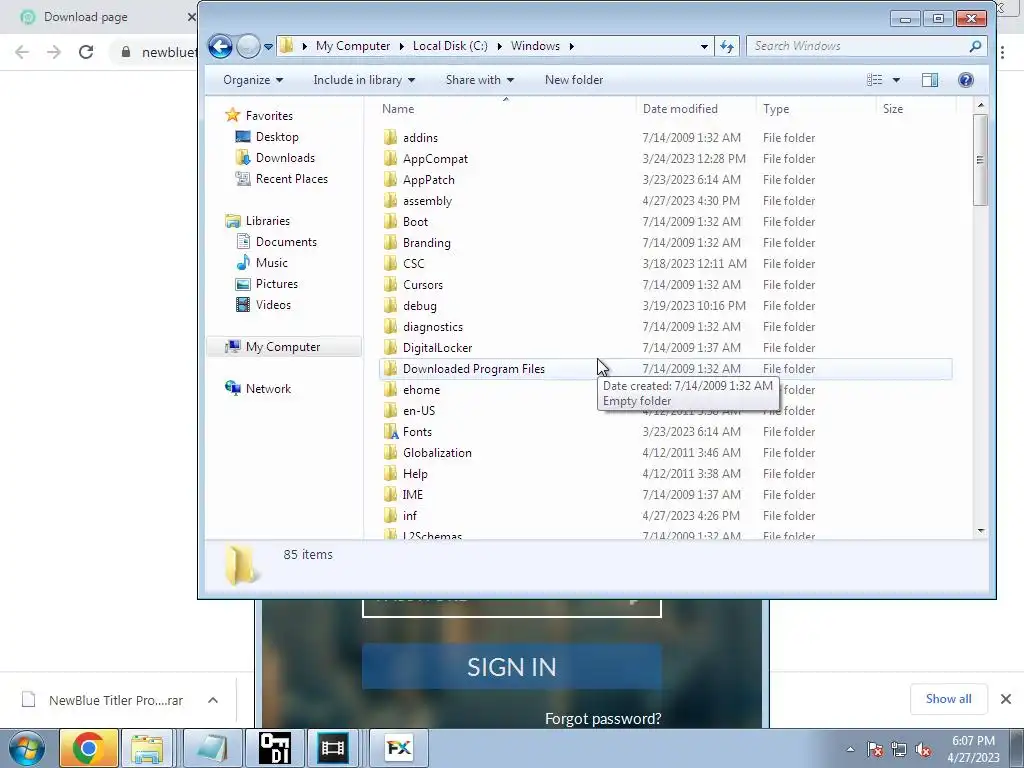
Task: Select the assembly folder icon
Action: [x=391, y=200]
